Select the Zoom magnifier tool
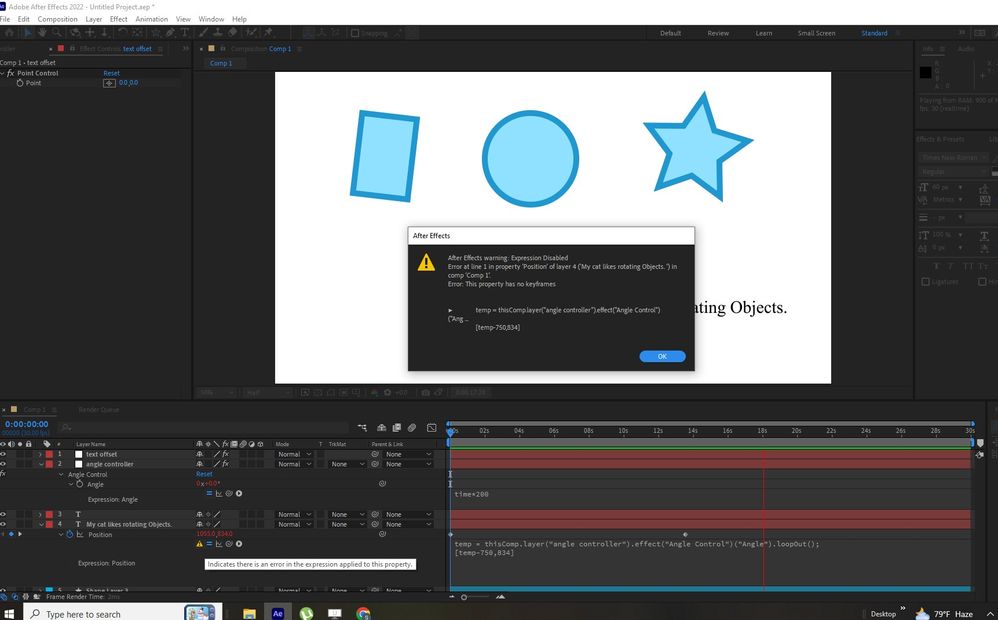 pos(57,32)
